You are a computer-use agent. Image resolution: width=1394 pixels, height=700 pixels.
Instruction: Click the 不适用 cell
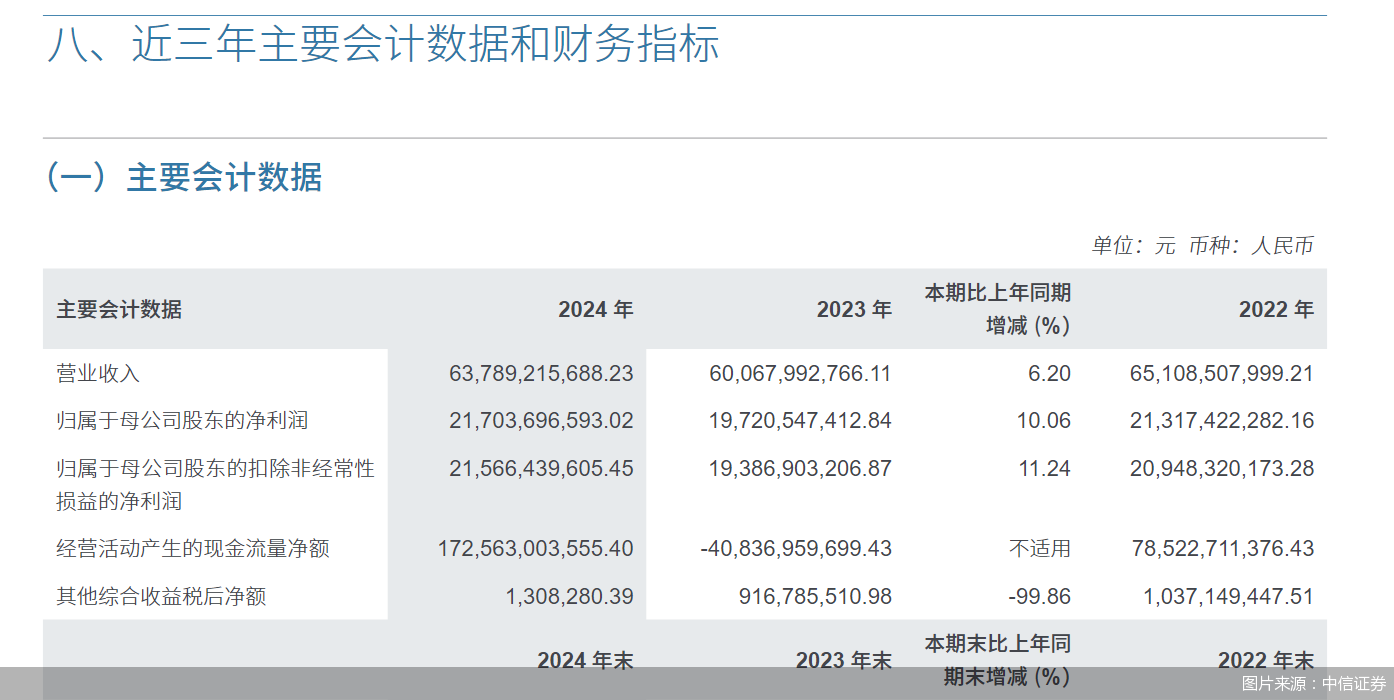(1040, 548)
